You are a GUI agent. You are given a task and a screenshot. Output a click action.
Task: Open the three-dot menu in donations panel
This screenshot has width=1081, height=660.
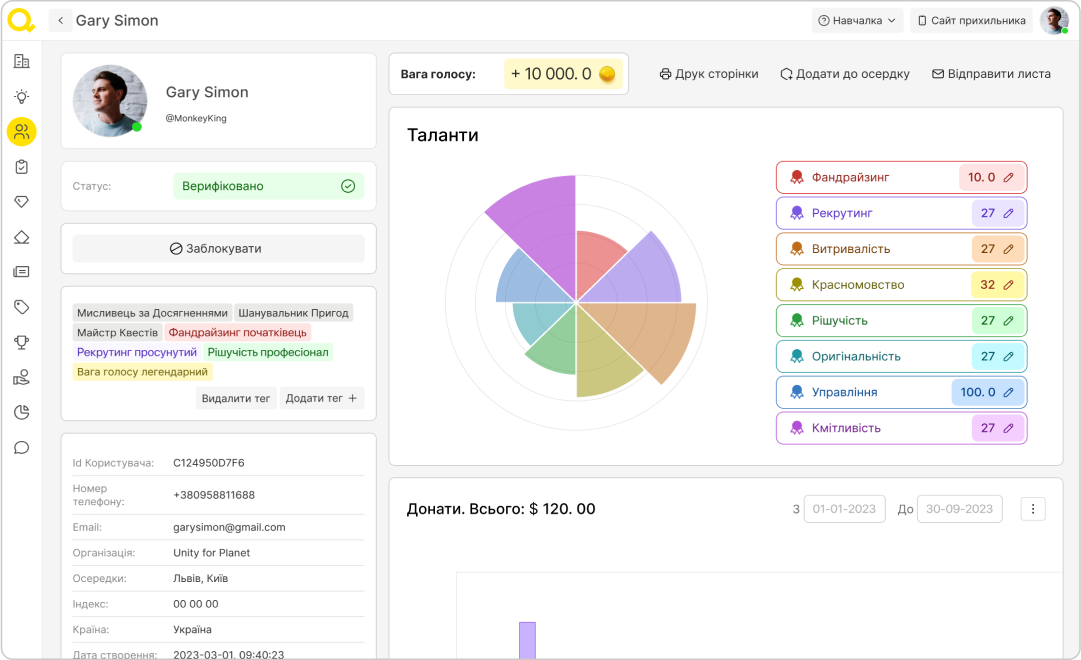click(1033, 509)
